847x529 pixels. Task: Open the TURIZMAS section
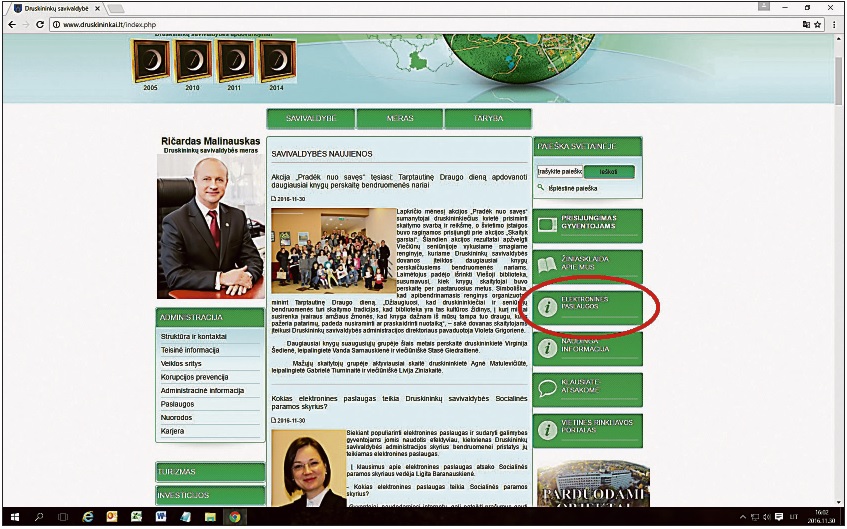(x=210, y=472)
